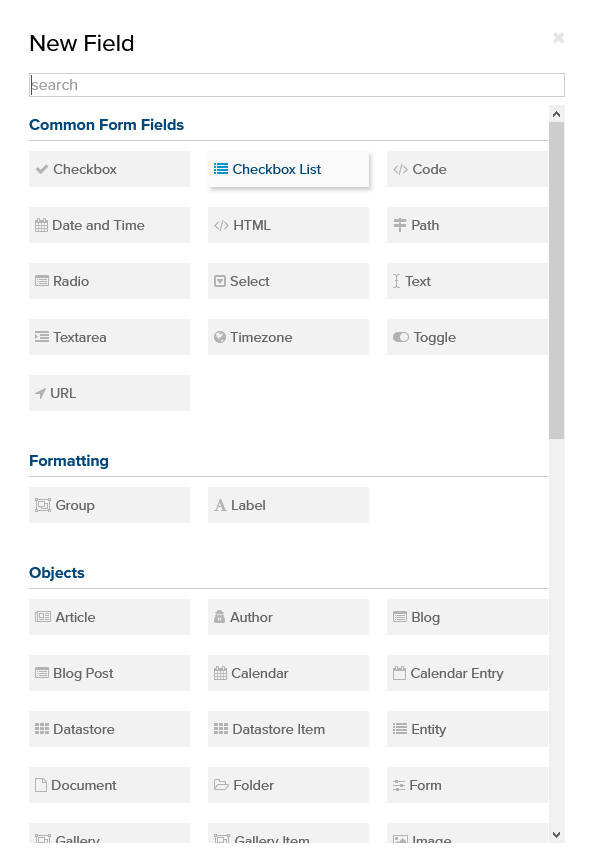Select the Path signpost field

(x=467, y=225)
